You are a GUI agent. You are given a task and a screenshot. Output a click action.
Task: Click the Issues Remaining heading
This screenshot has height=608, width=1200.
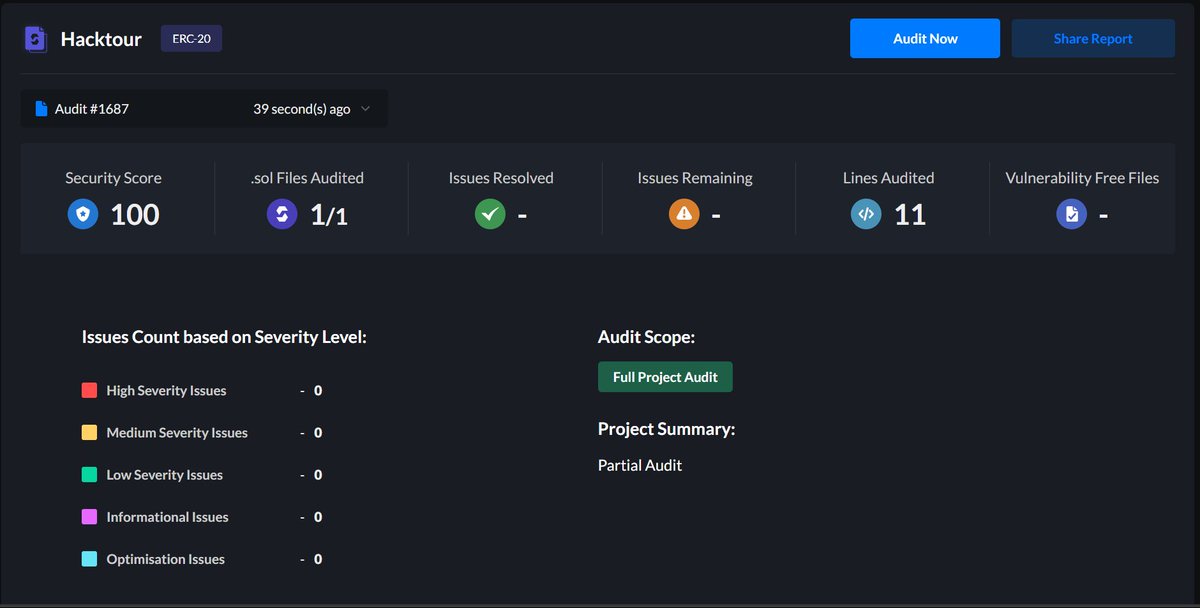[x=695, y=178]
